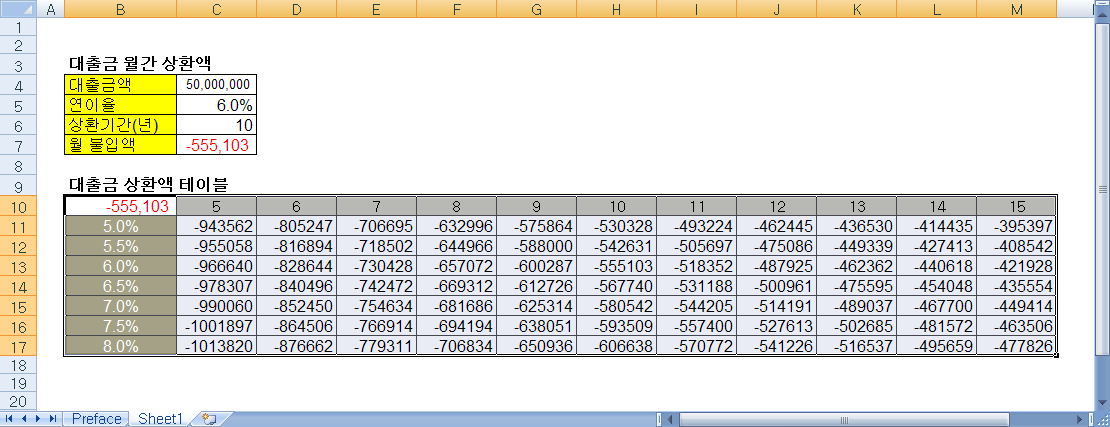Click the cell containing -657072
The height and width of the screenshot is (427, 1110).
point(457,267)
